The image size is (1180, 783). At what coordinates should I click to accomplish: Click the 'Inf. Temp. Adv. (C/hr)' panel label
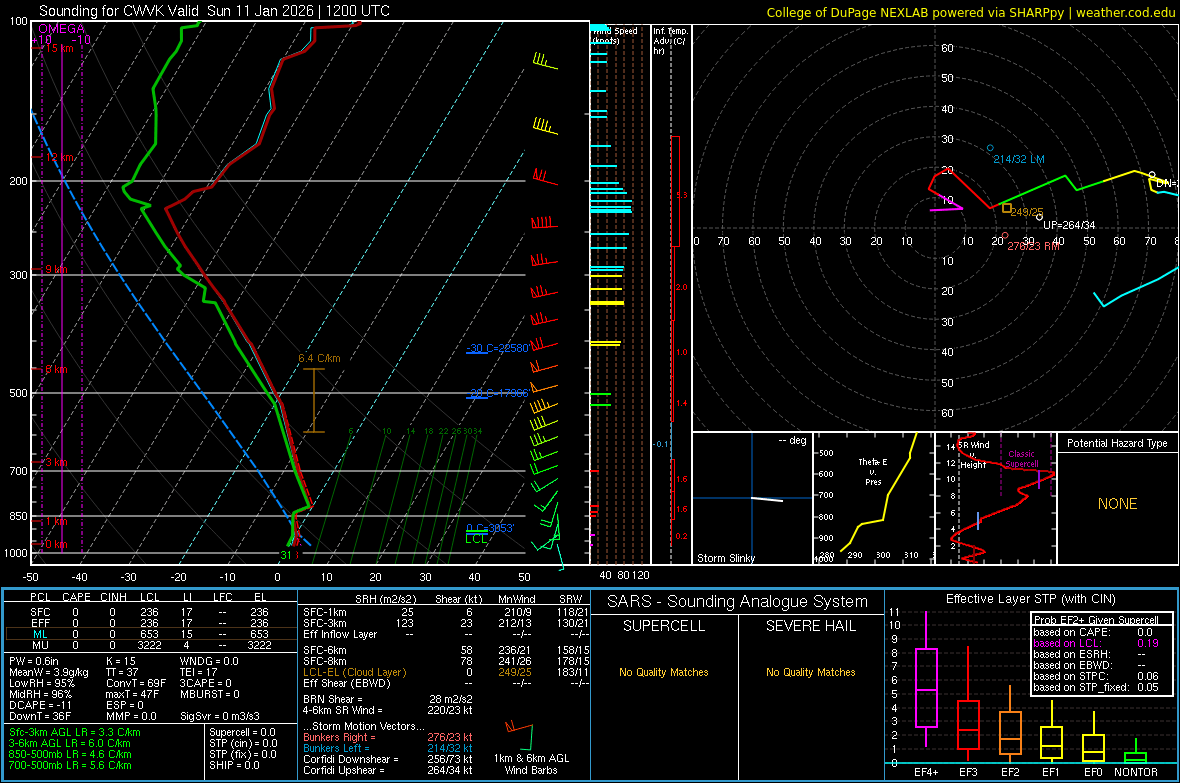click(670, 41)
